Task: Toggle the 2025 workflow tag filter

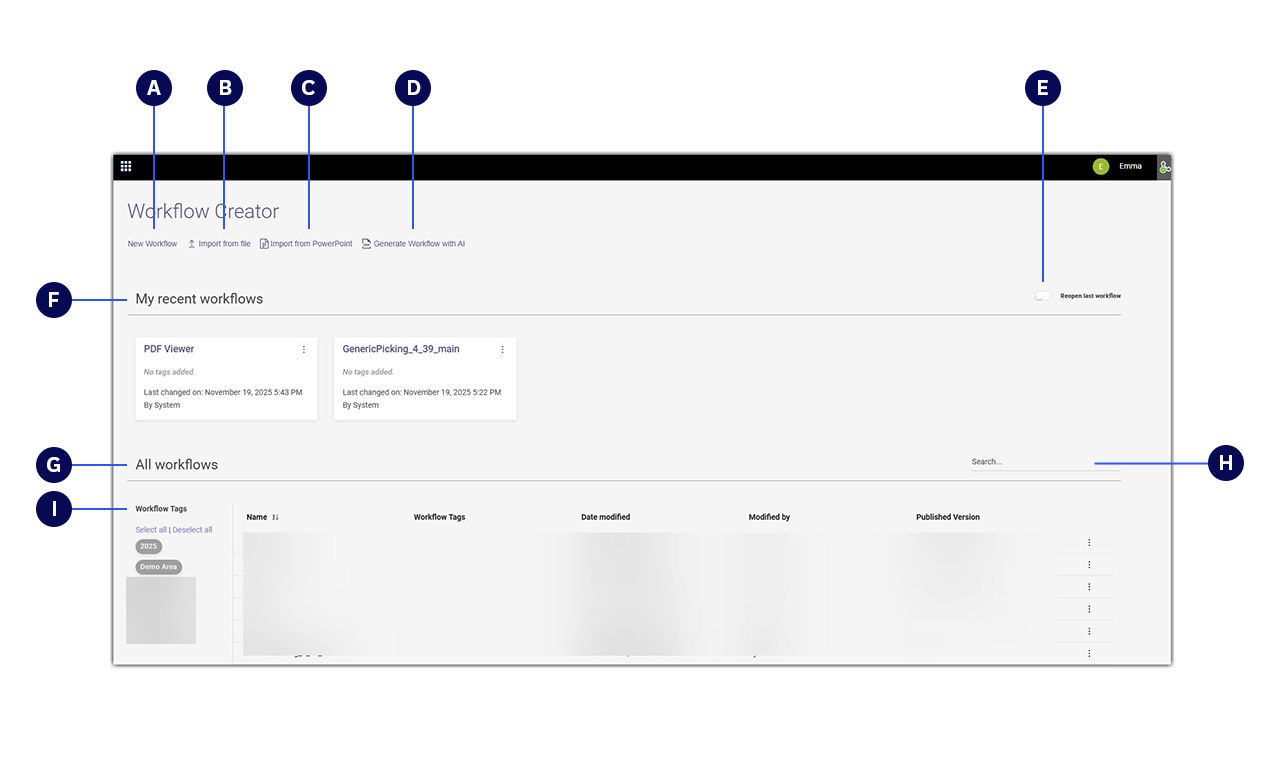Action: tap(149, 547)
